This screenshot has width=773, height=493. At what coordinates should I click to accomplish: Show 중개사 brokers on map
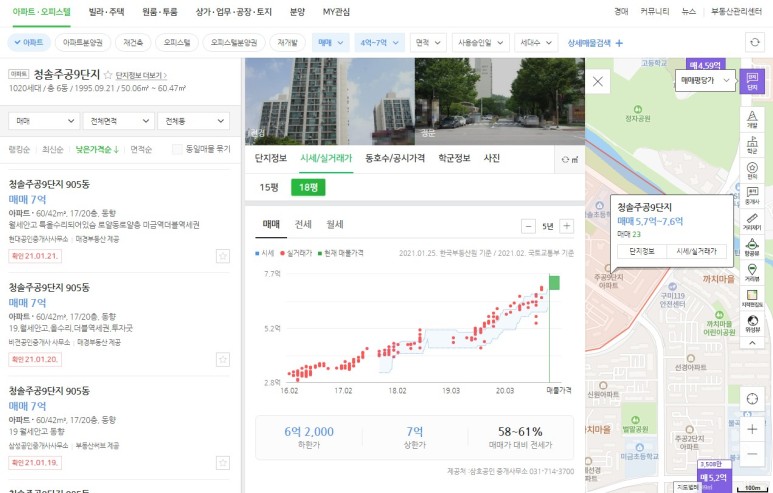[x=752, y=196]
